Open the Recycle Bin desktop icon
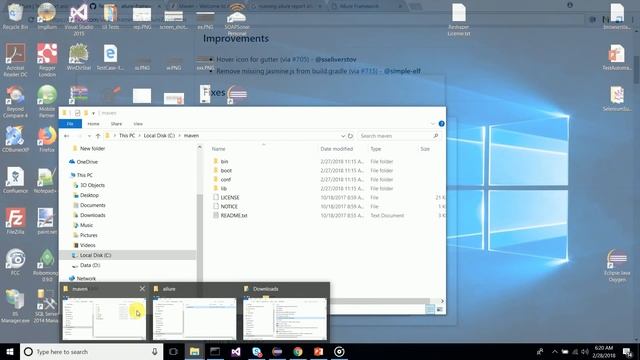 (x=15, y=16)
